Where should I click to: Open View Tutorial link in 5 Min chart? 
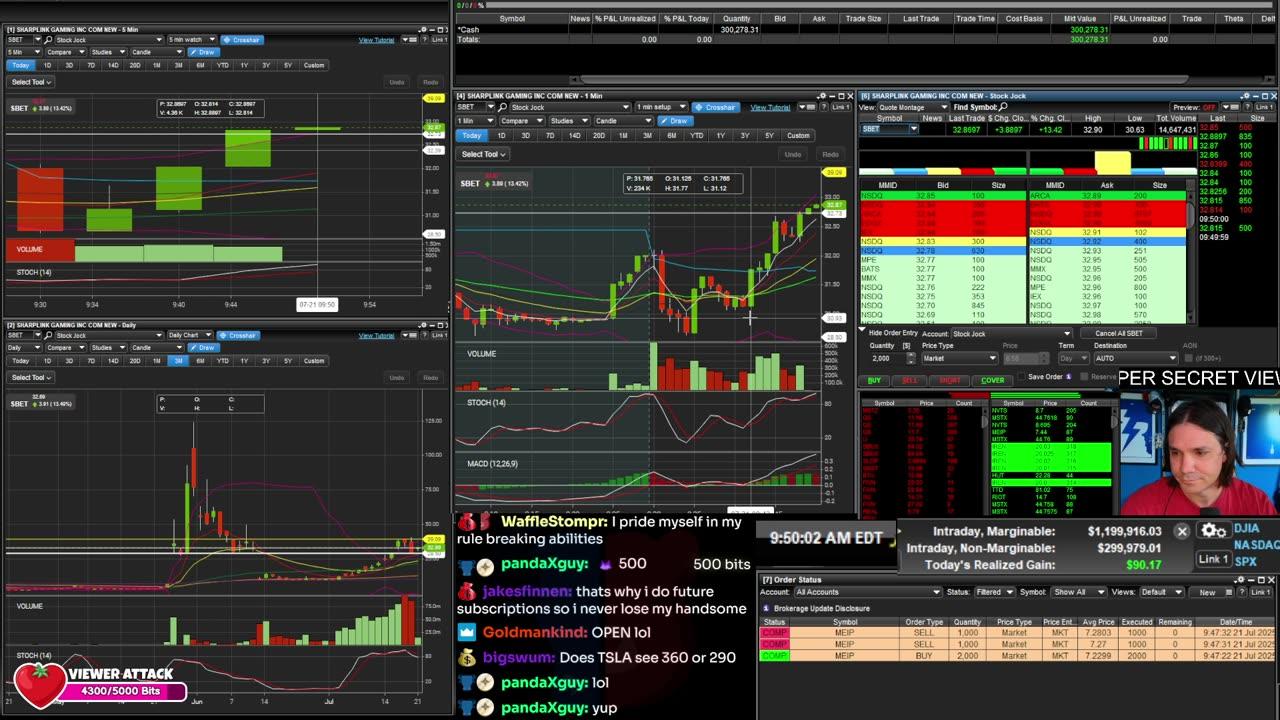(376, 40)
